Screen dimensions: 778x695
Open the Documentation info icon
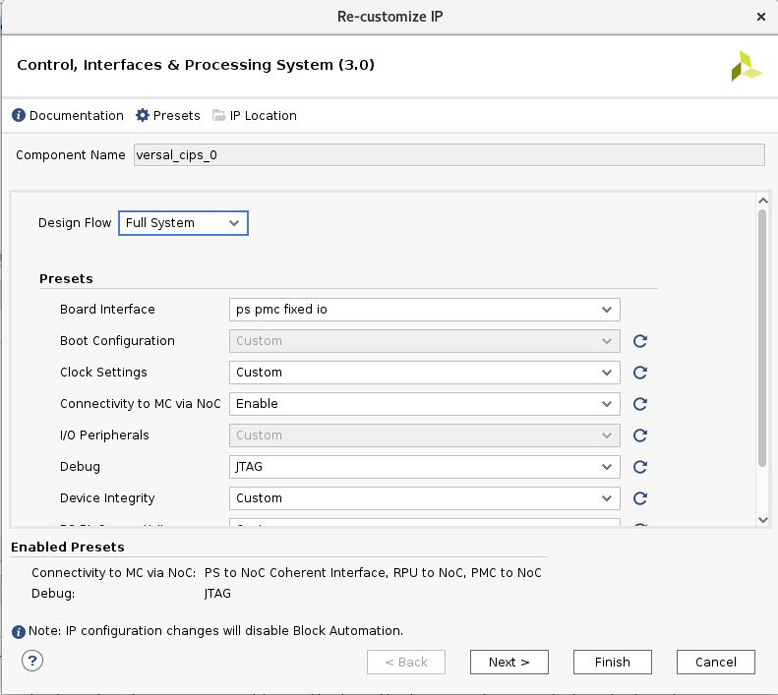click(x=18, y=115)
